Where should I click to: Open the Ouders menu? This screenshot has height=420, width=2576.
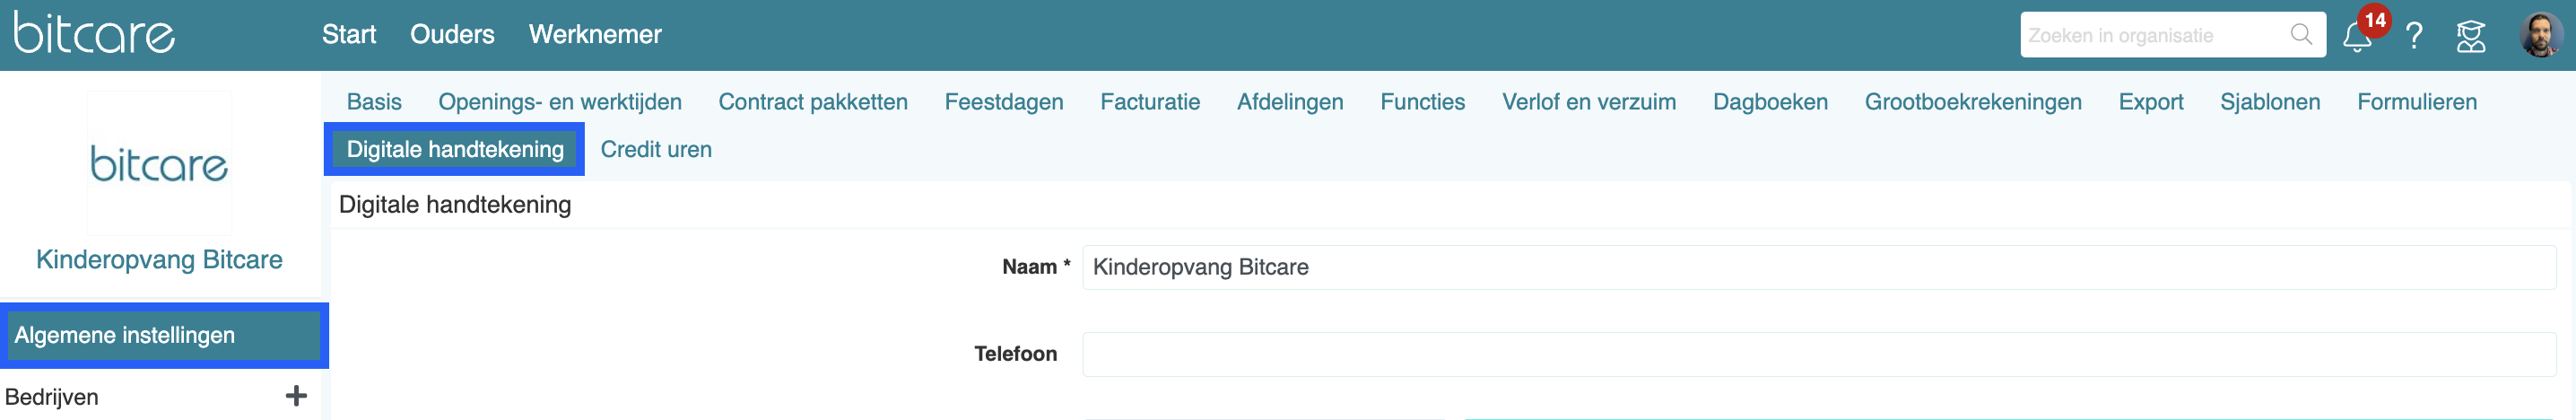point(452,35)
